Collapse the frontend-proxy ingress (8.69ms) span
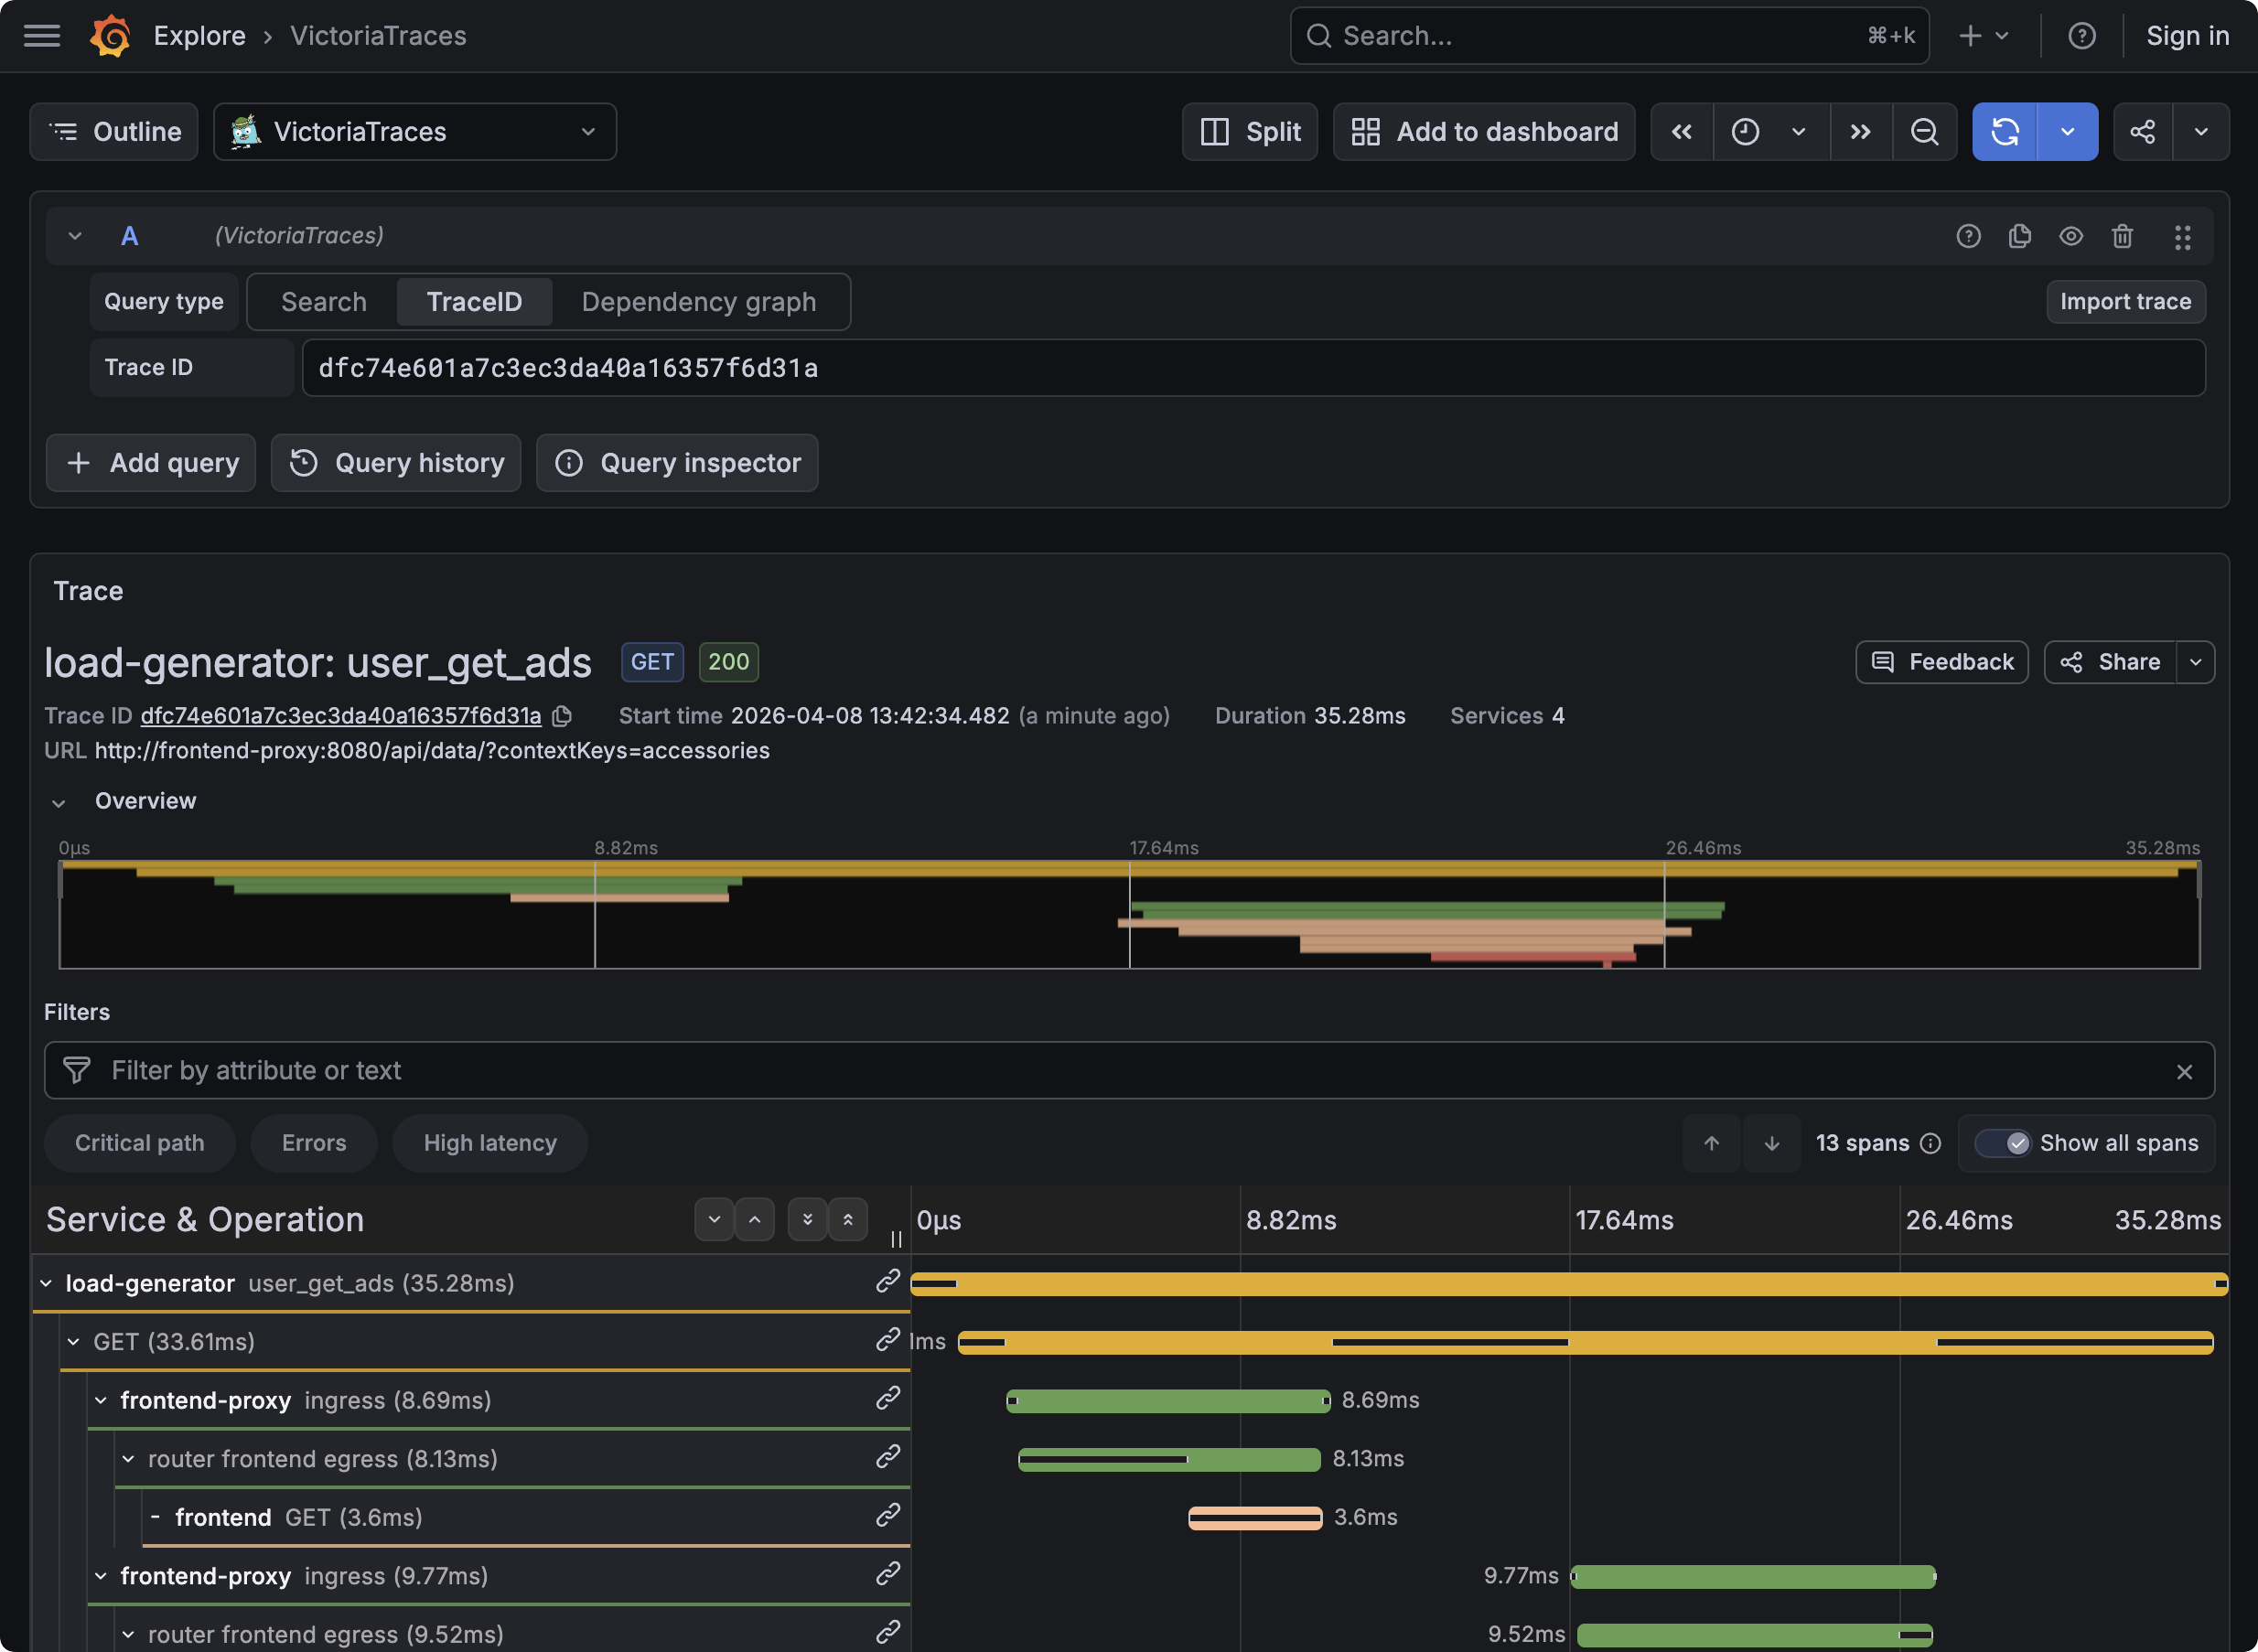The height and width of the screenshot is (1652, 2258). point(101,1401)
